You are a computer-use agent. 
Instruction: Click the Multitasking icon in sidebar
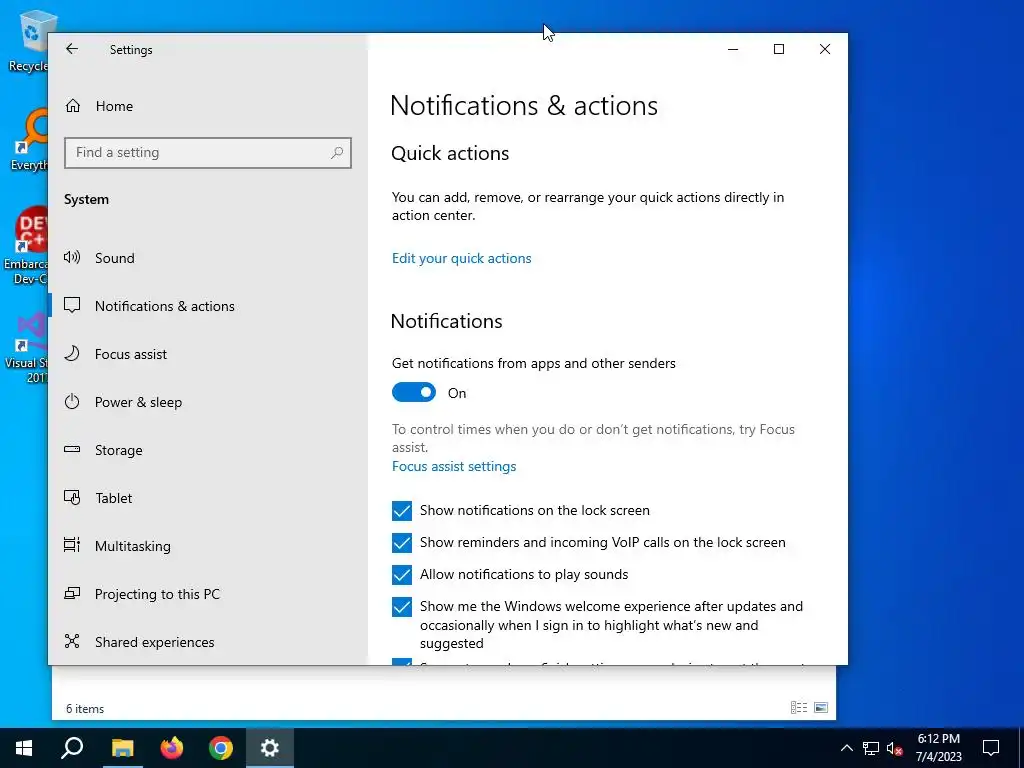72,545
